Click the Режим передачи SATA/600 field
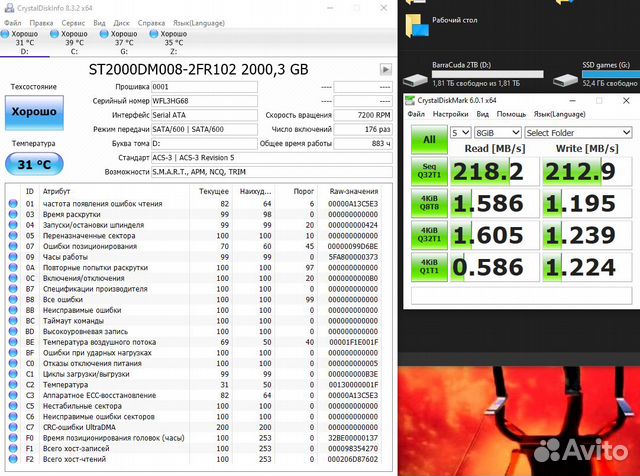This screenshot has width=640, height=476. (204, 129)
